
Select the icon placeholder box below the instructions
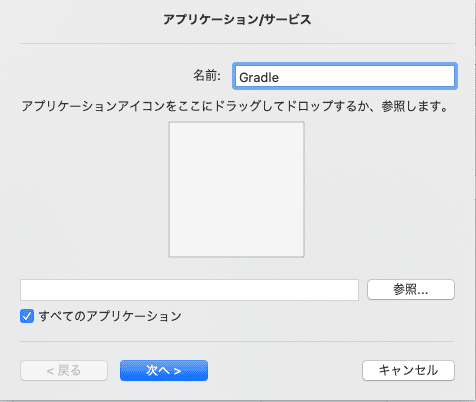(x=236, y=189)
